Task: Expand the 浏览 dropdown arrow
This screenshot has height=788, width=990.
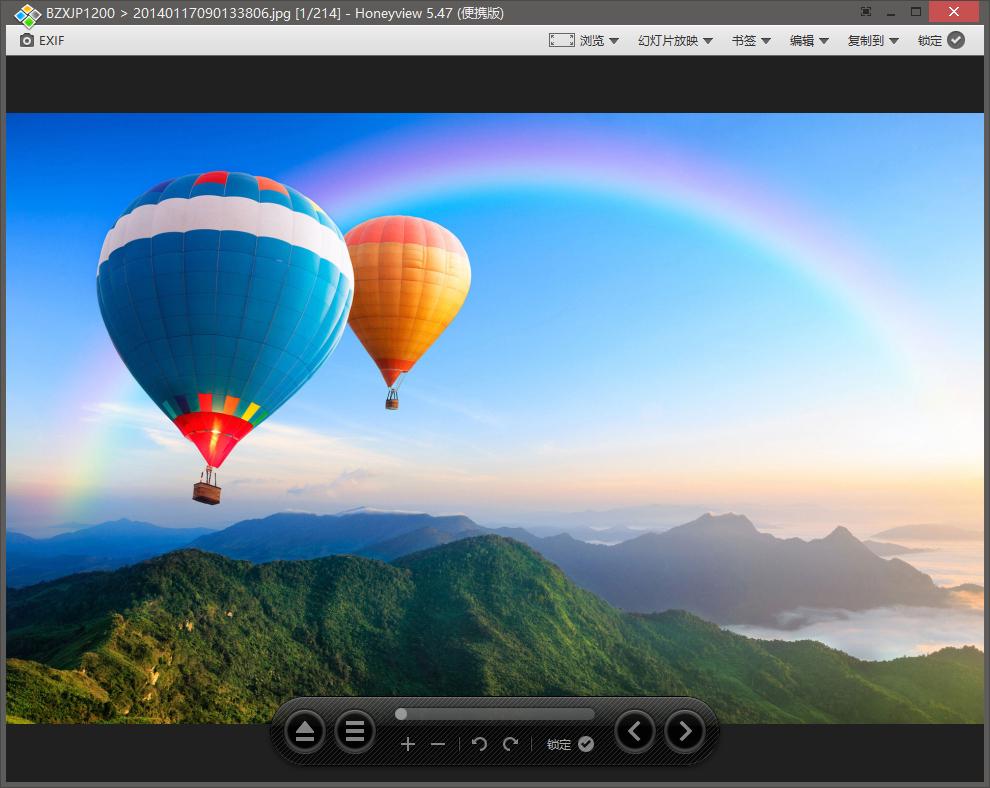Action: [x=614, y=41]
